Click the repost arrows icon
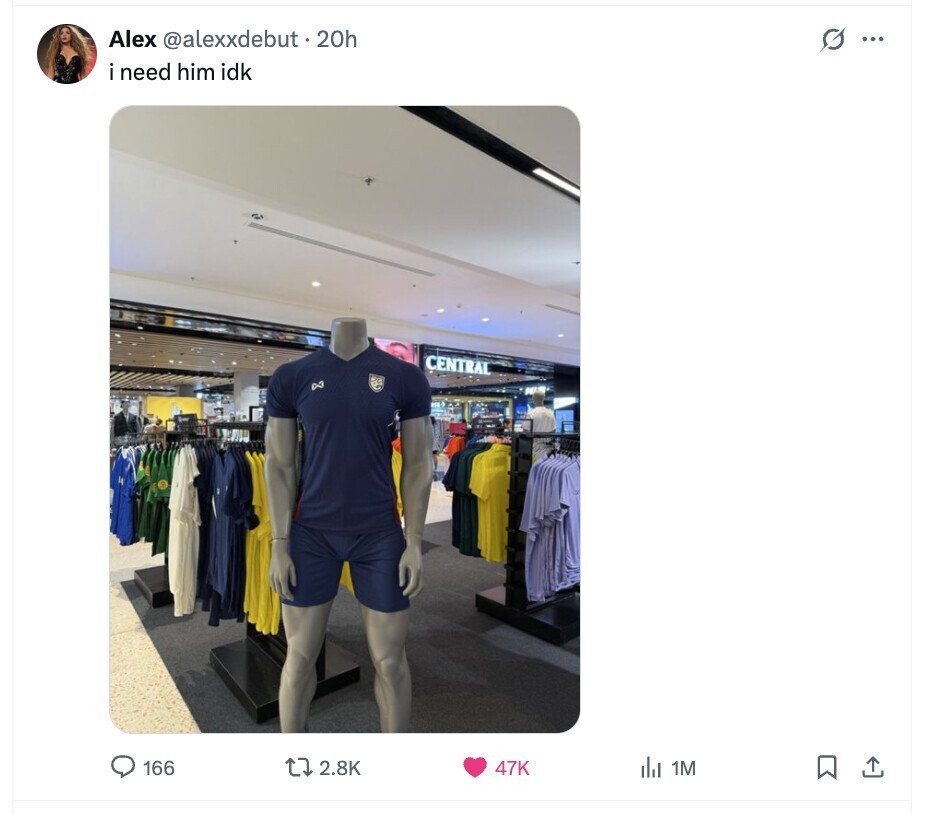This screenshot has width=950, height=814. tap(299, 767)
